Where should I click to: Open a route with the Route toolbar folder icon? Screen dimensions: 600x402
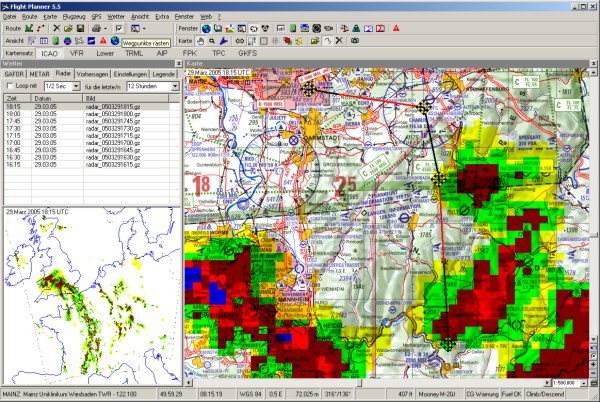68,28
